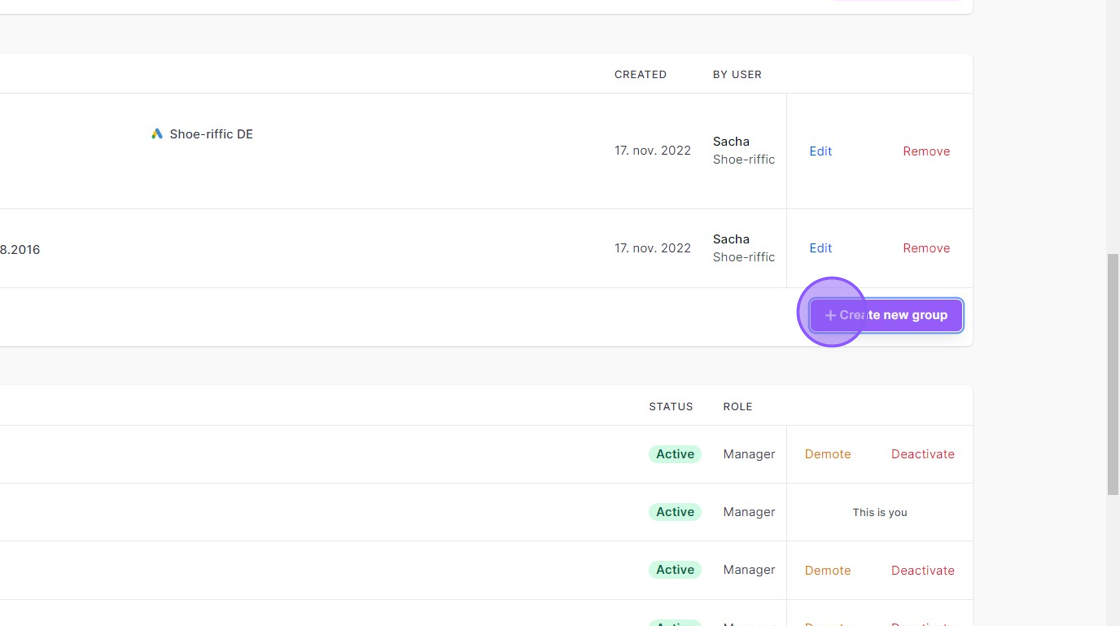1120x626 pixels.
Task: Click user 'Sacha' in the Shoe-riffic DE row
Action: pyautogui.click(x=731, y=141)
